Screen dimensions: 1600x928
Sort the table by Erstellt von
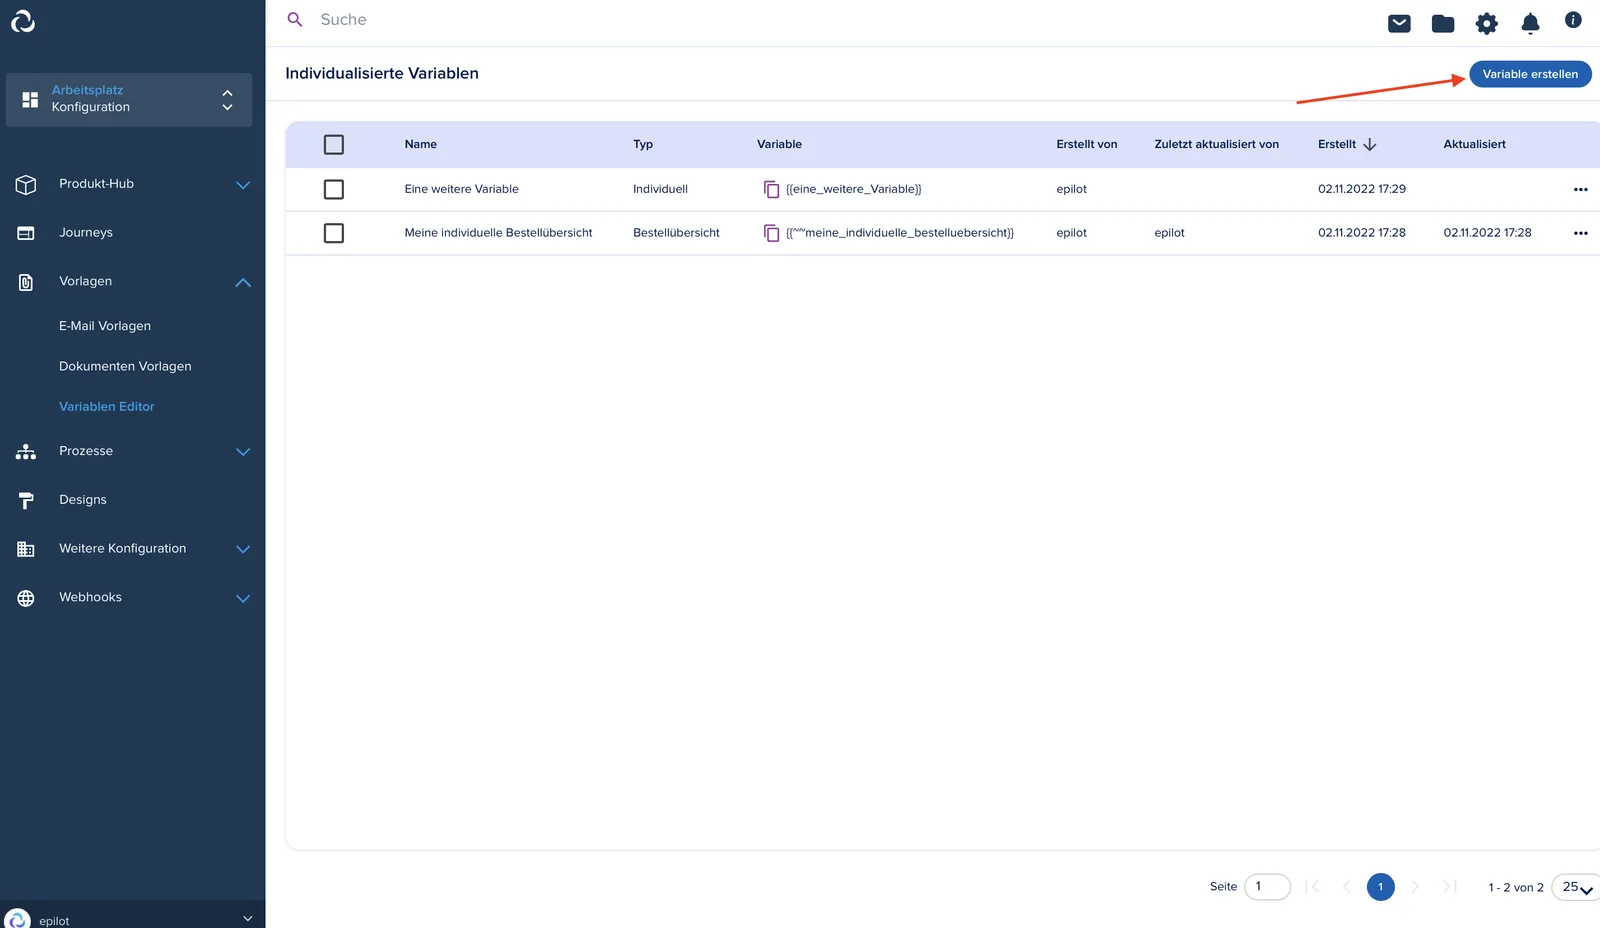1087,144
